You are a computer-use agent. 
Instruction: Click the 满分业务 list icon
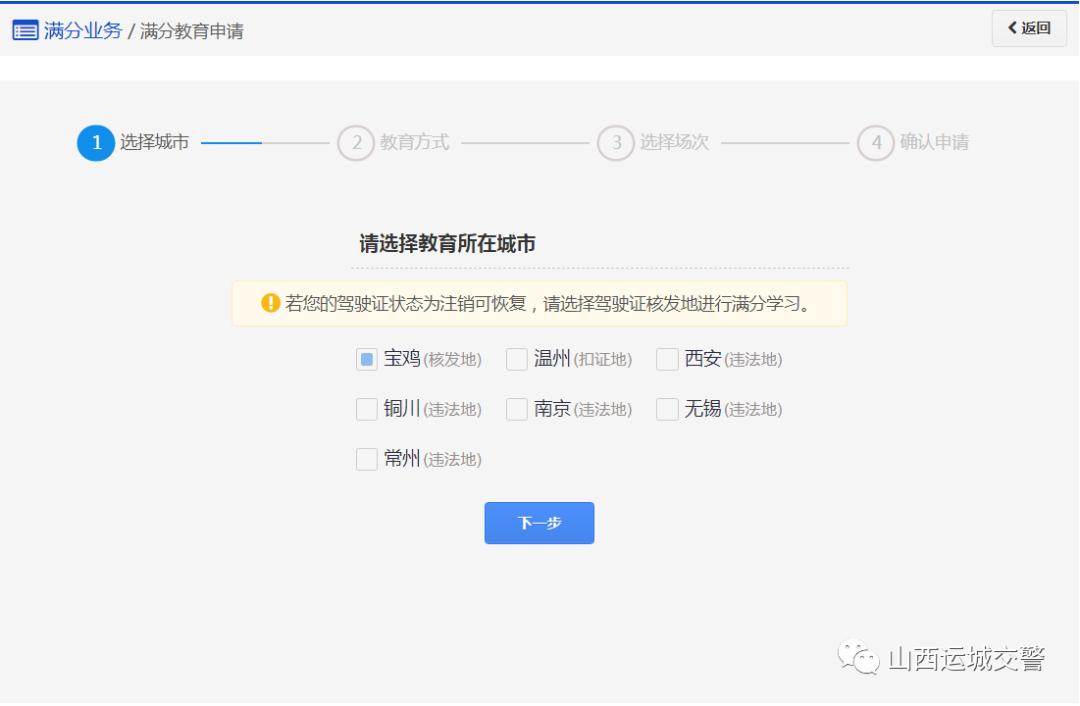[x=25, y=30]
